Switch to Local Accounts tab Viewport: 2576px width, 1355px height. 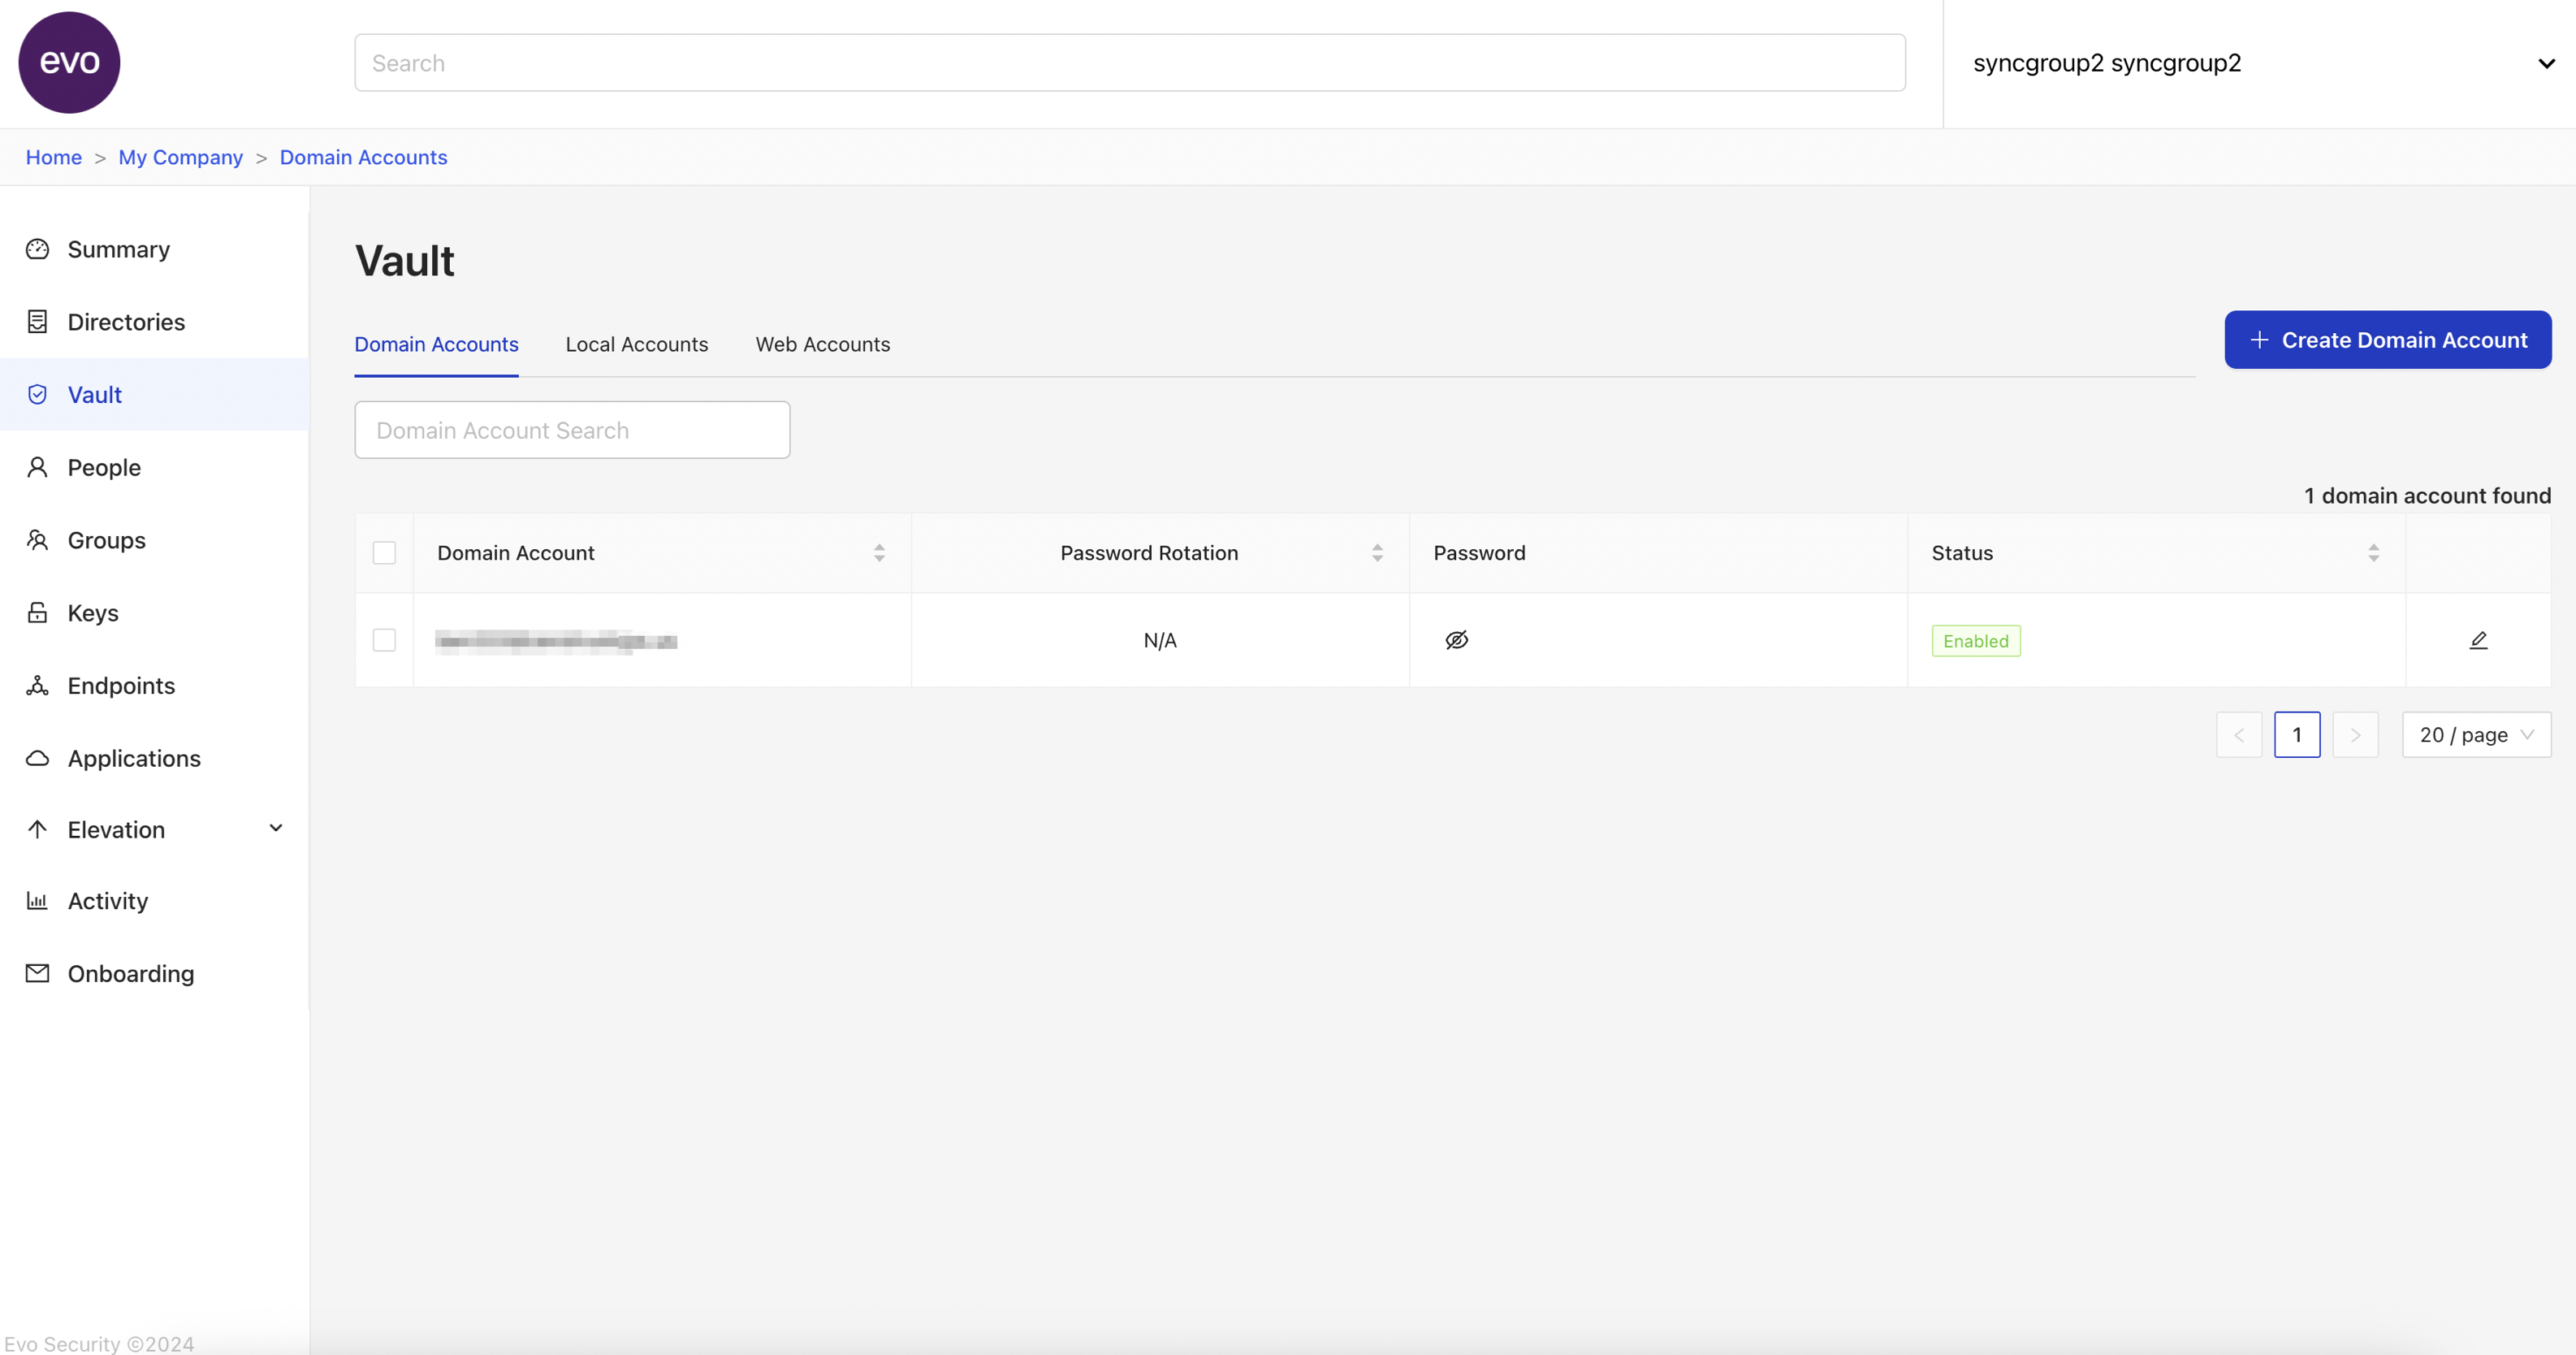636,344
